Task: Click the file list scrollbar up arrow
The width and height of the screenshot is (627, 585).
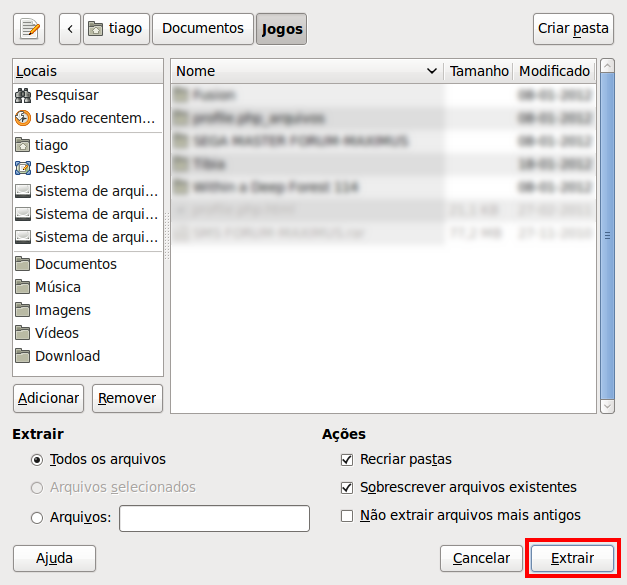Action: pyautogui.click(x=607, y=66)
